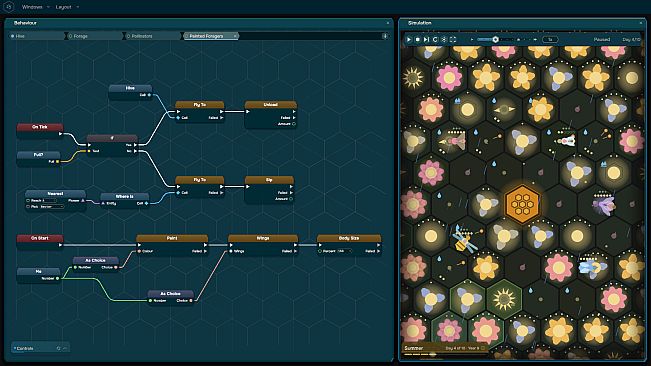Click the slow speed arrow icon

tap(472, 39)
